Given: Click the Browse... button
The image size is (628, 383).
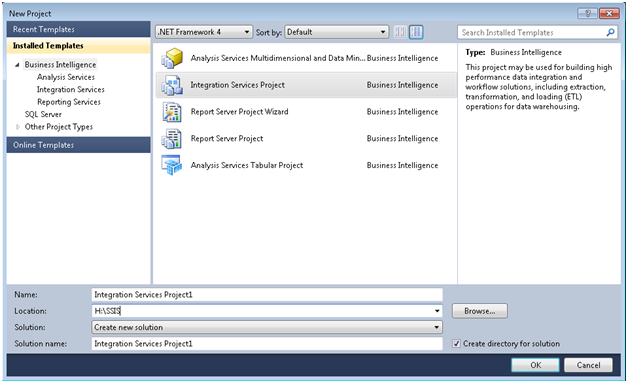Looking at the screenshot, I should click(480, 311).
